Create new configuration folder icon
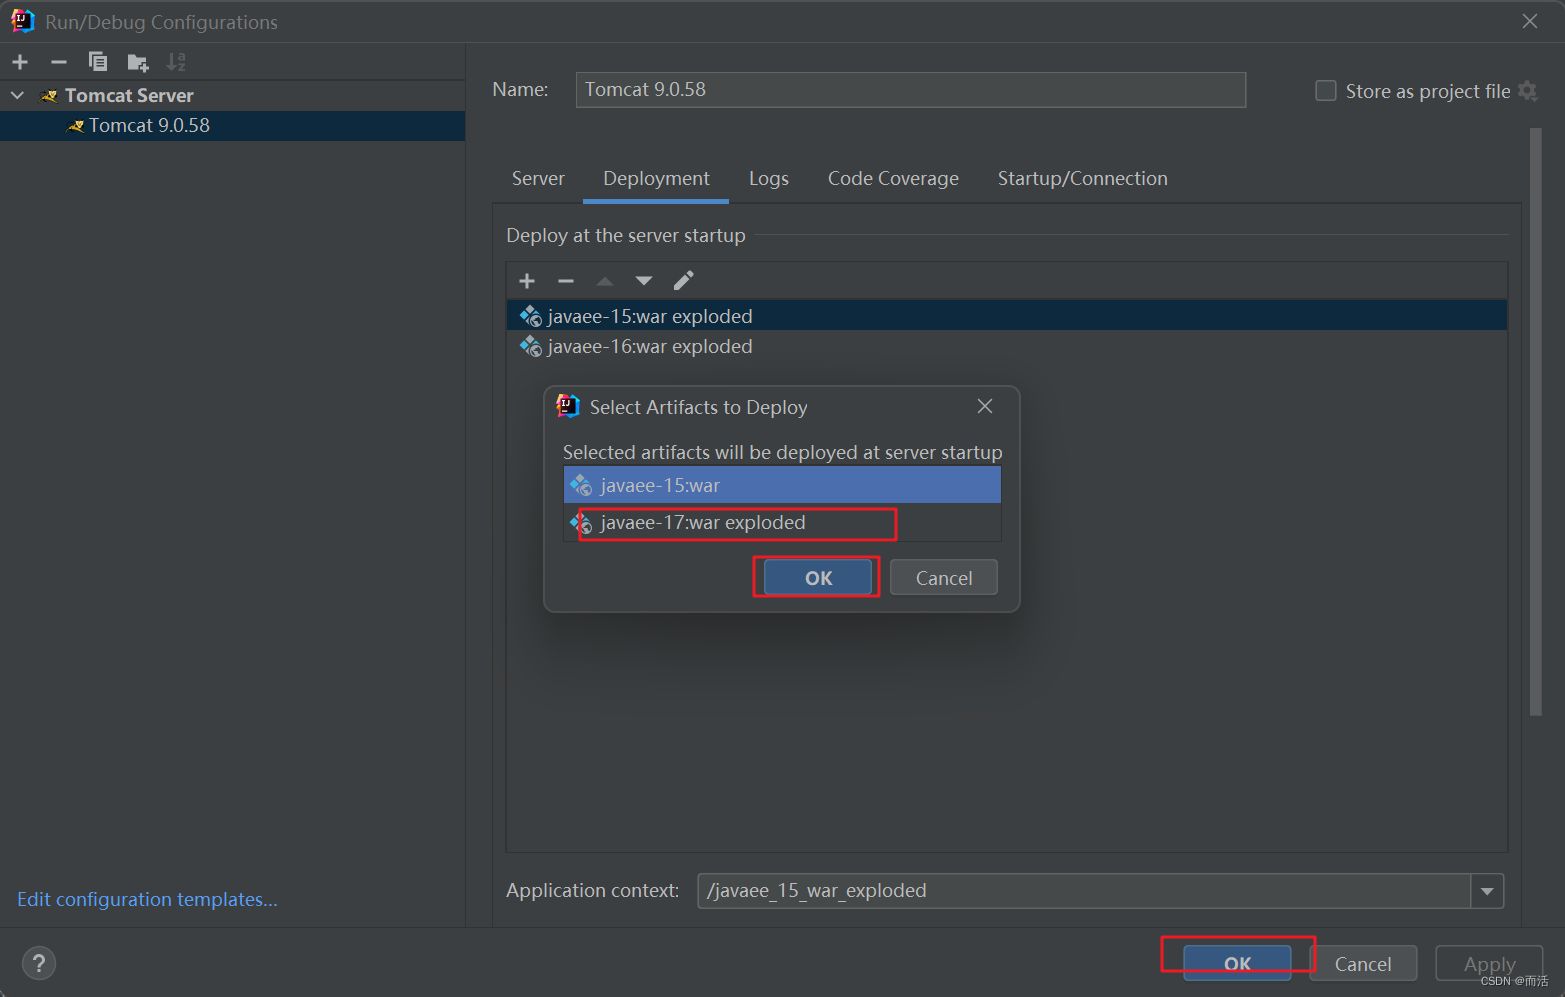The height and width of the screenshot is (997, 1565). [x=138, y=63]
